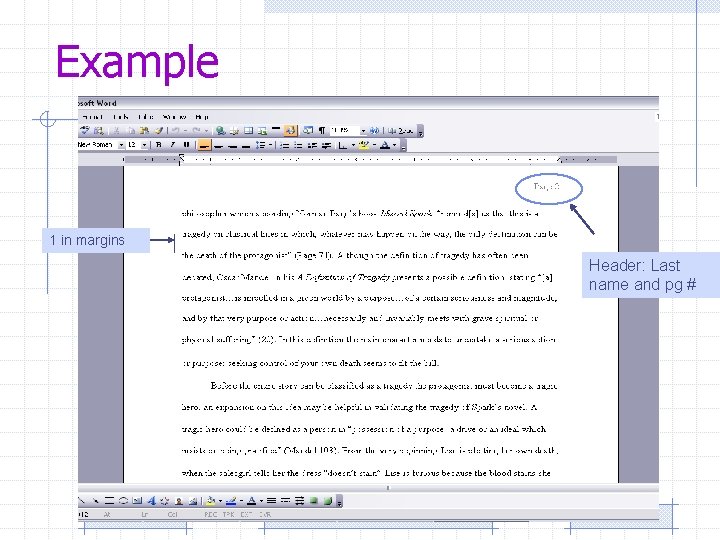720x540 pixels.
Task: Open the Line Spacing dropdown
Action: (271, 145)
